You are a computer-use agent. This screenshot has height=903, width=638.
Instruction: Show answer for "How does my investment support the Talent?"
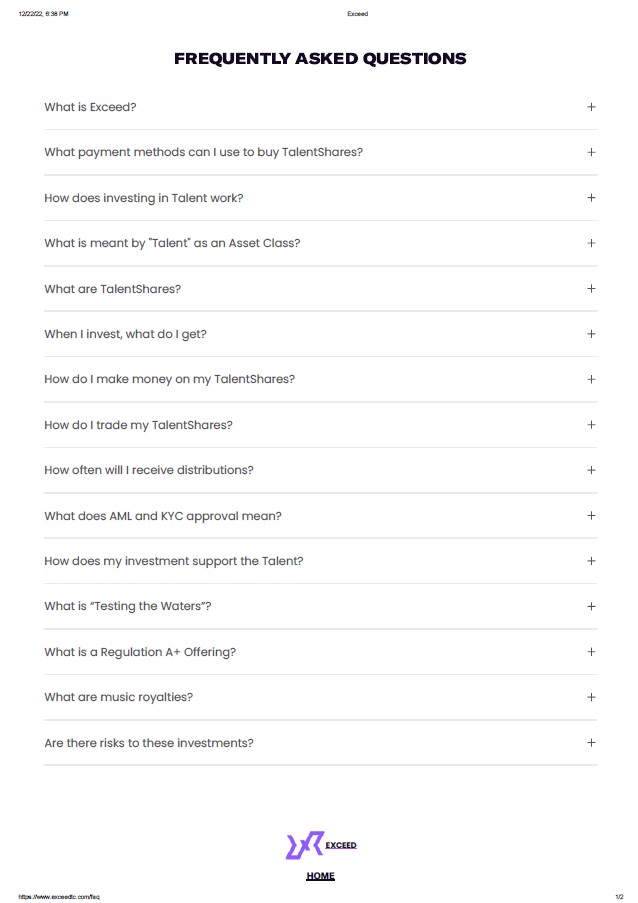pyautogui.click(x=173, y=561)
